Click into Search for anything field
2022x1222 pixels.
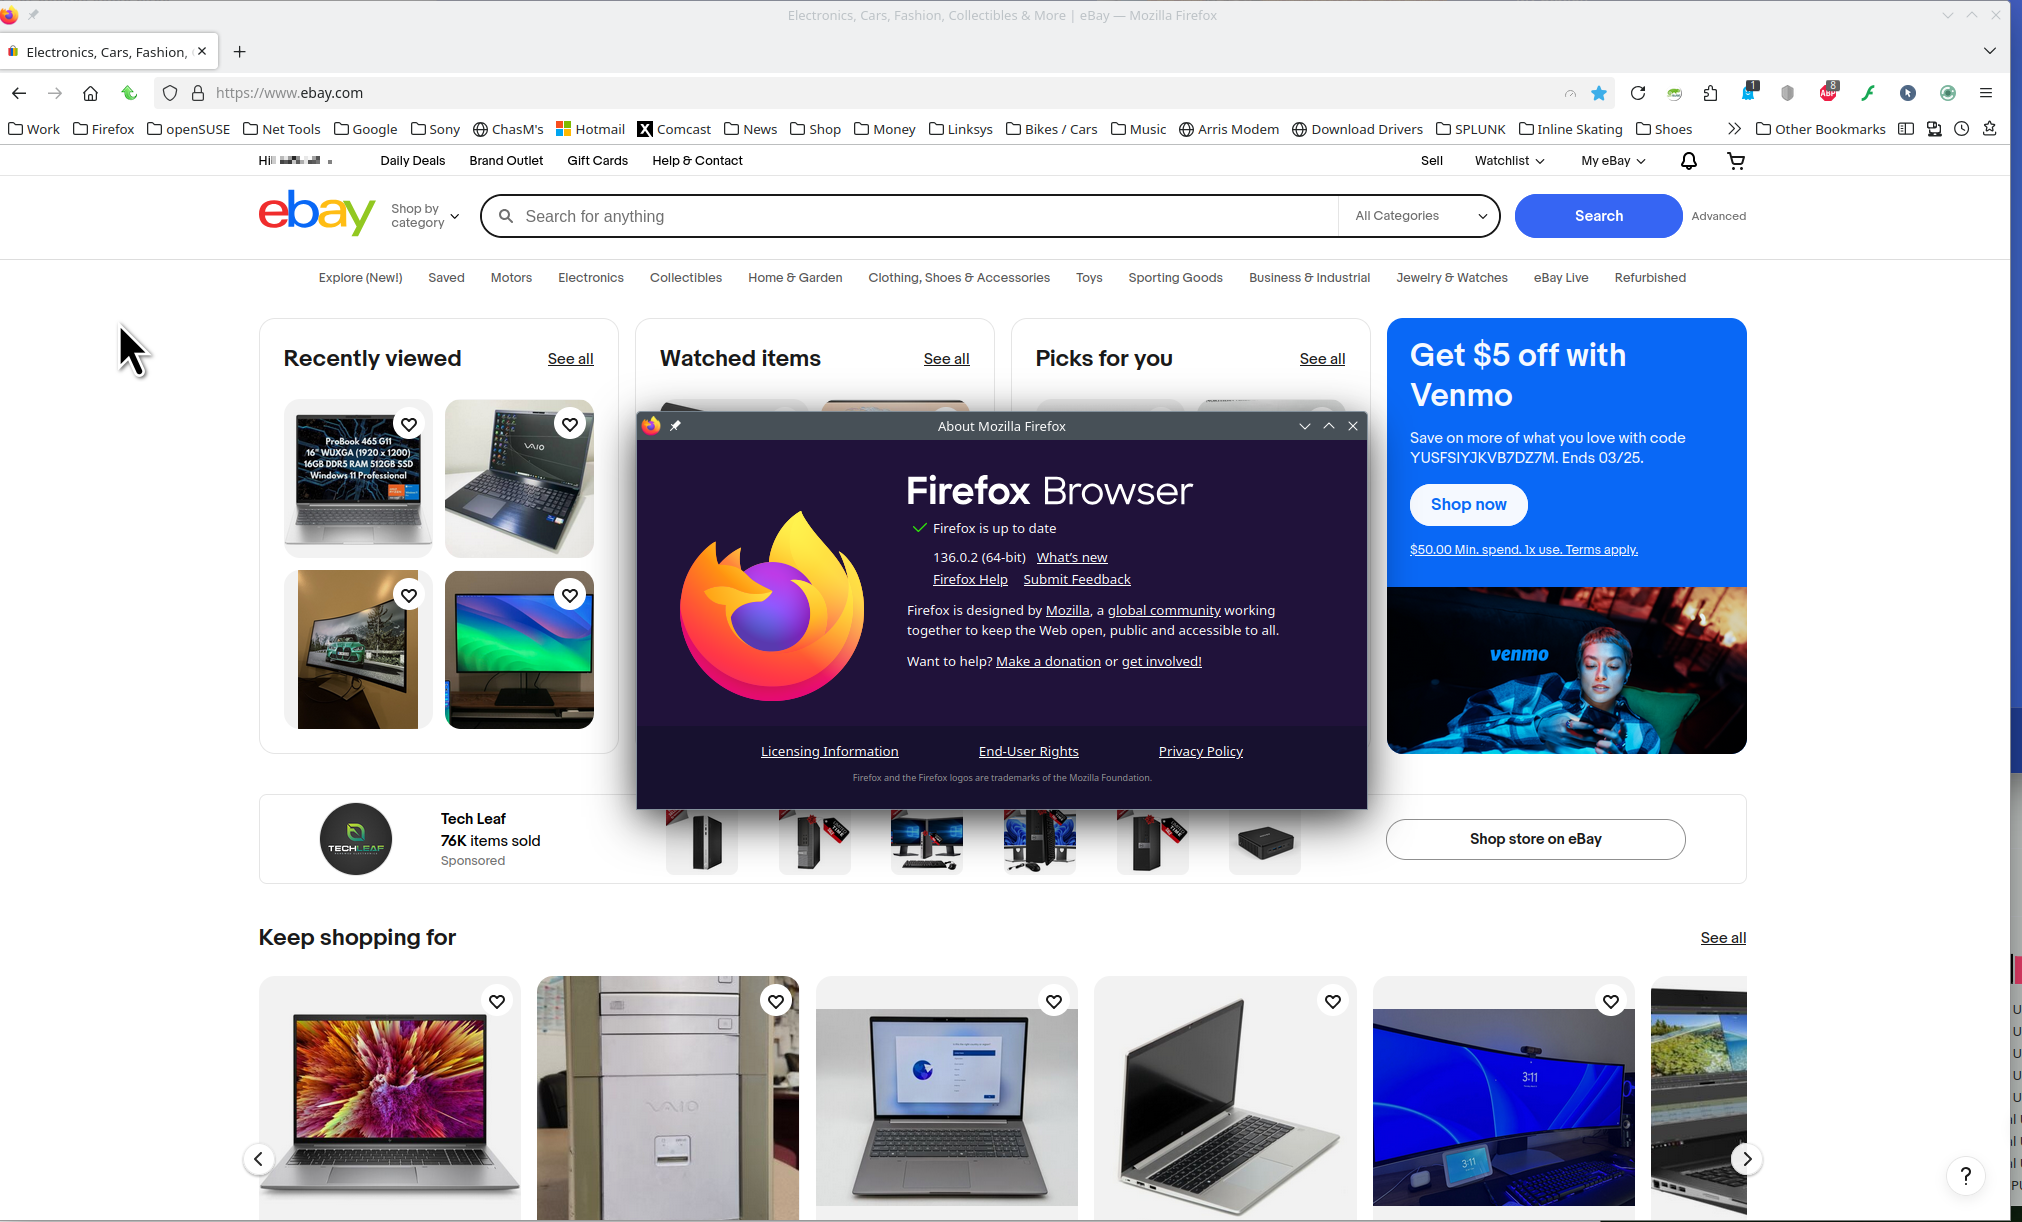[x=910, y=216]
